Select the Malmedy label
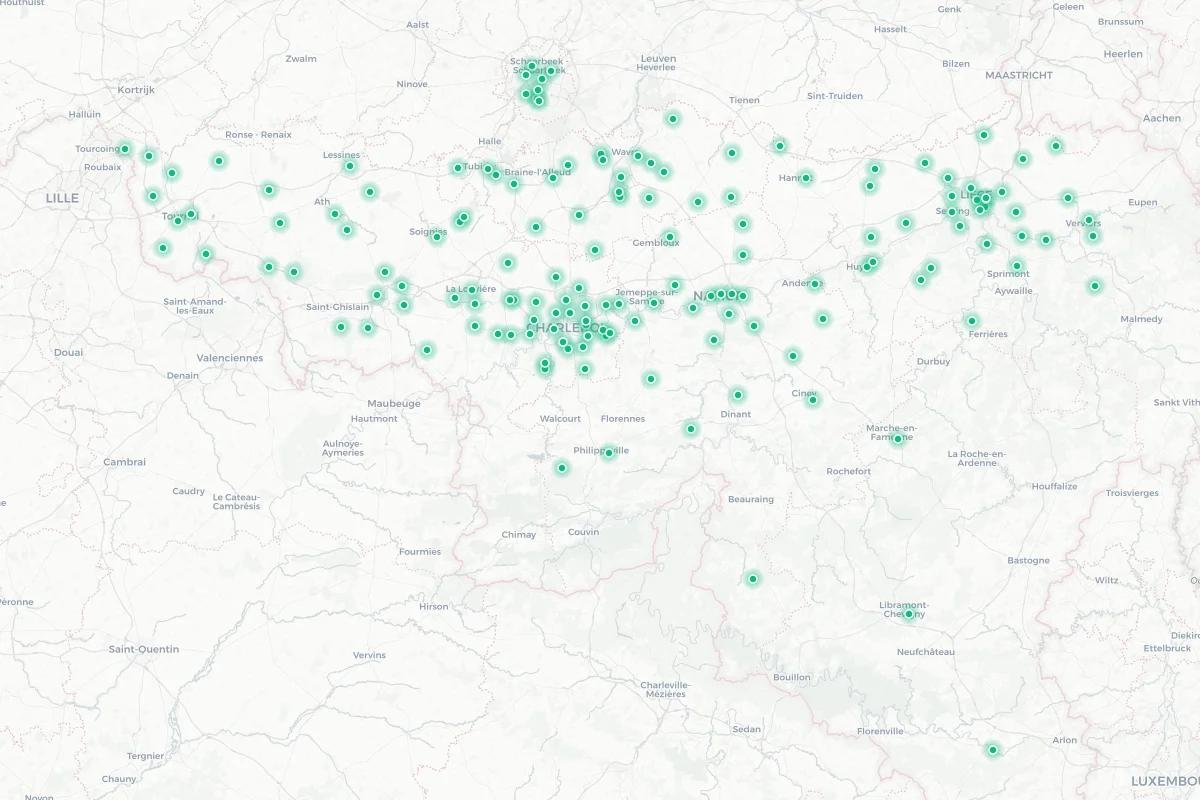 (1141, 319)
